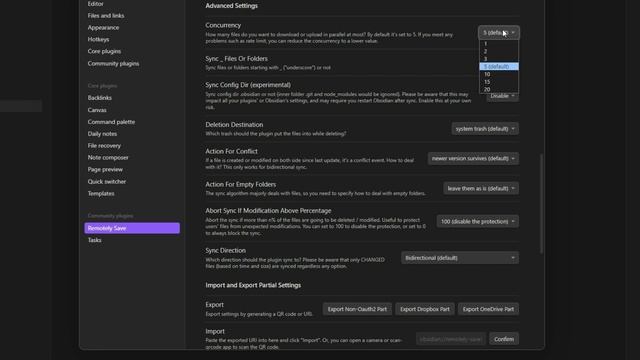Choose concurrency value 1
The height and width of the screenshot is (360, 640).
coord(499,43)
